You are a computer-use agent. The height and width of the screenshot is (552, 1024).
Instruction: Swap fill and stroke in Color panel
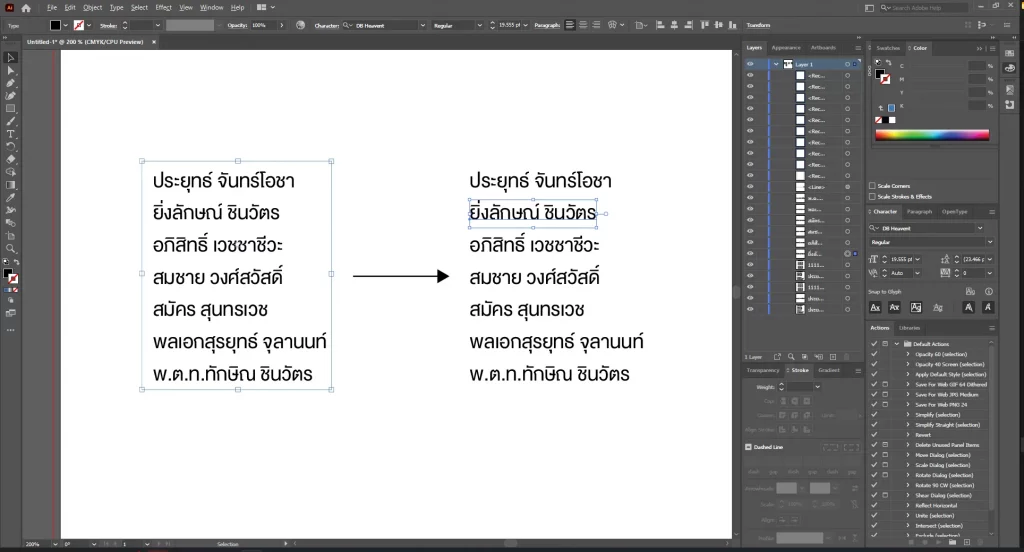click(x=889, y=63)
